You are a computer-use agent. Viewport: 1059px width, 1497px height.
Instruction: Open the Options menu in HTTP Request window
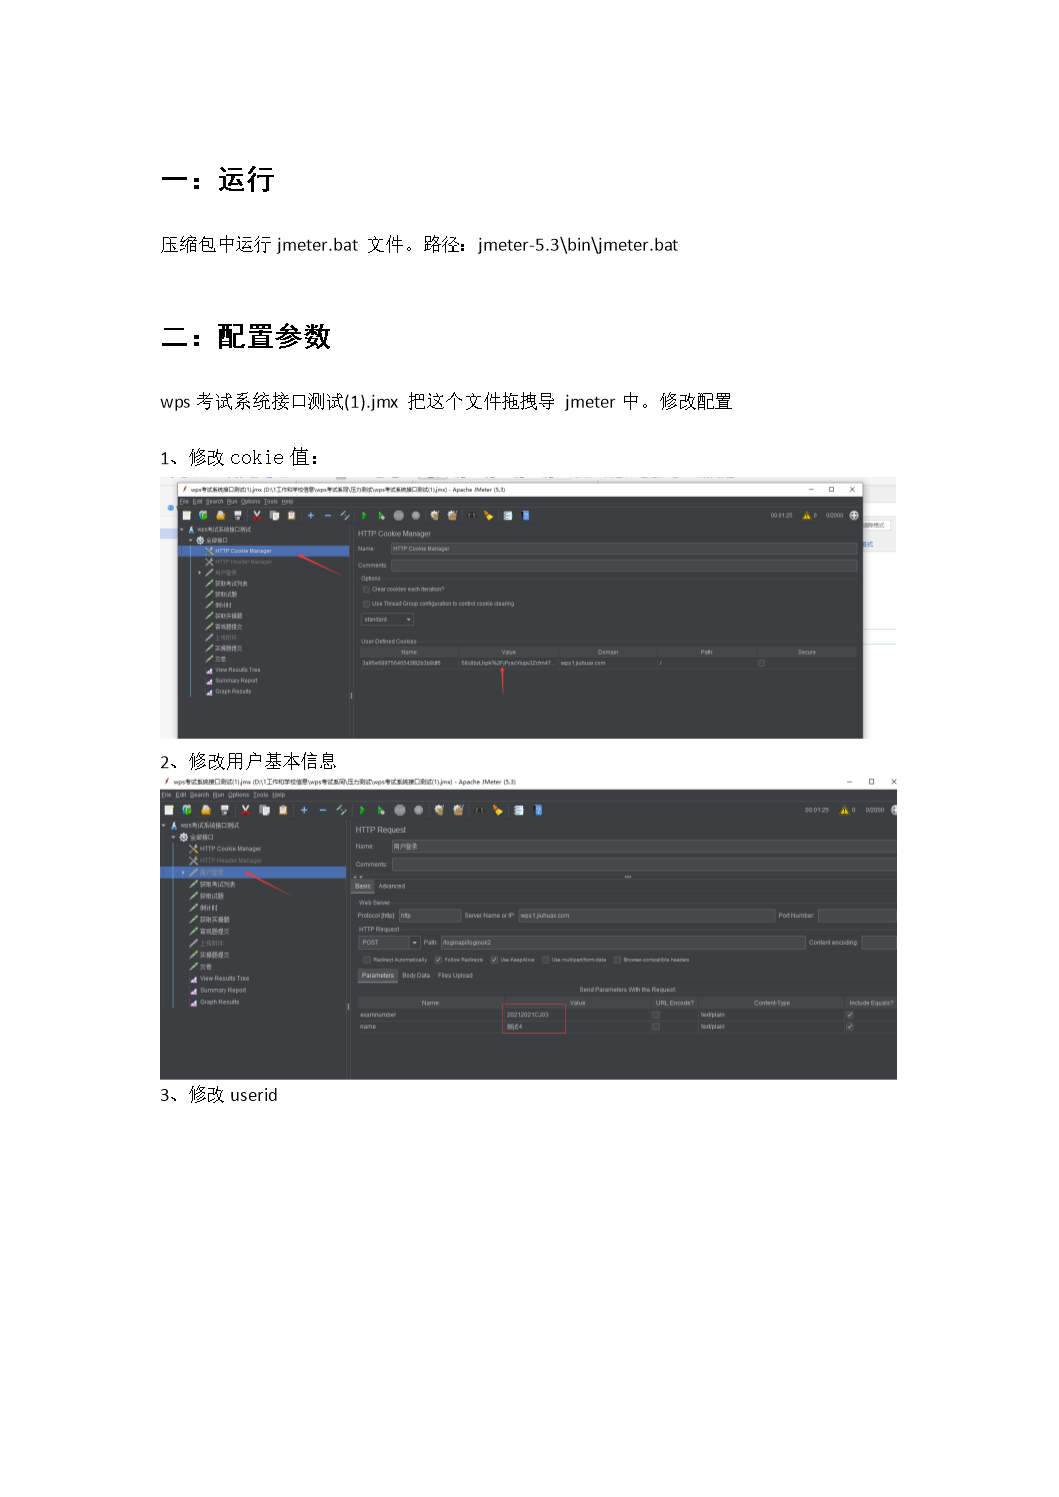click(x=239, y=795)
